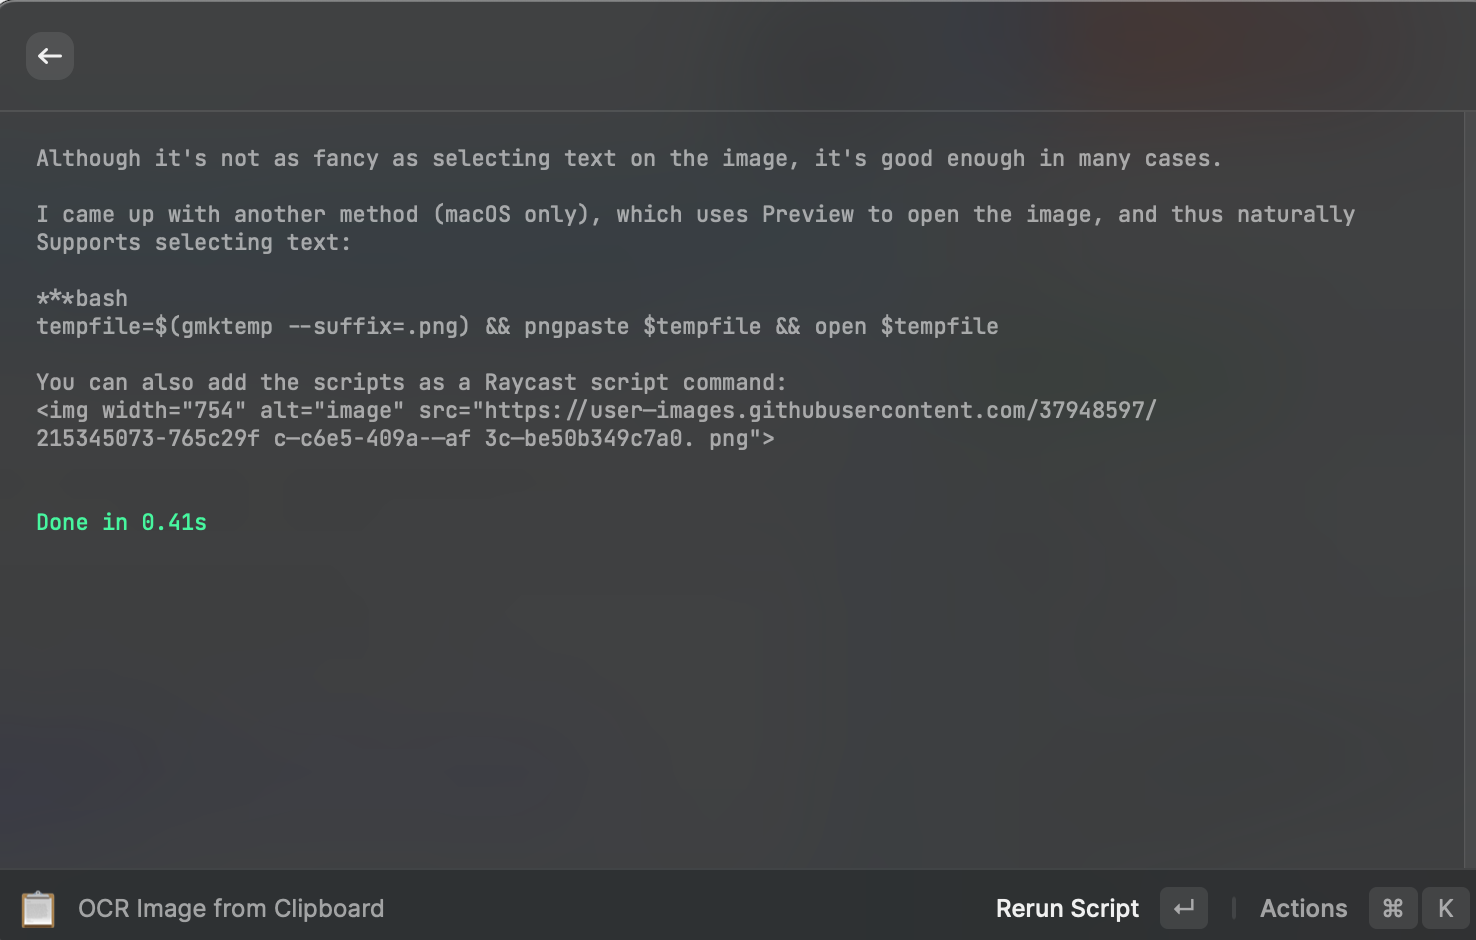Screen dimensions: 1476x940
Task: Click the tempfile bash command line
Action: [x=517, y=325]
